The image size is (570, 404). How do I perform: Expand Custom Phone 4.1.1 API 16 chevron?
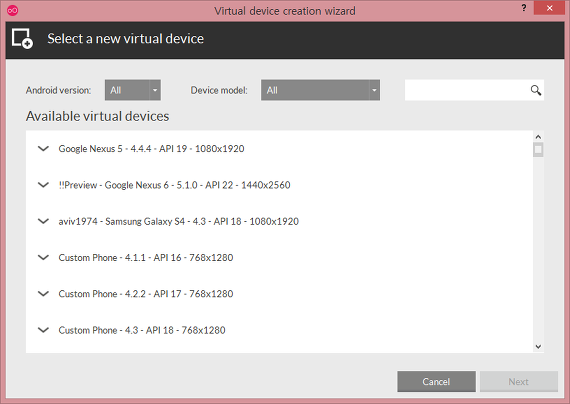click(x=43, y=257)
